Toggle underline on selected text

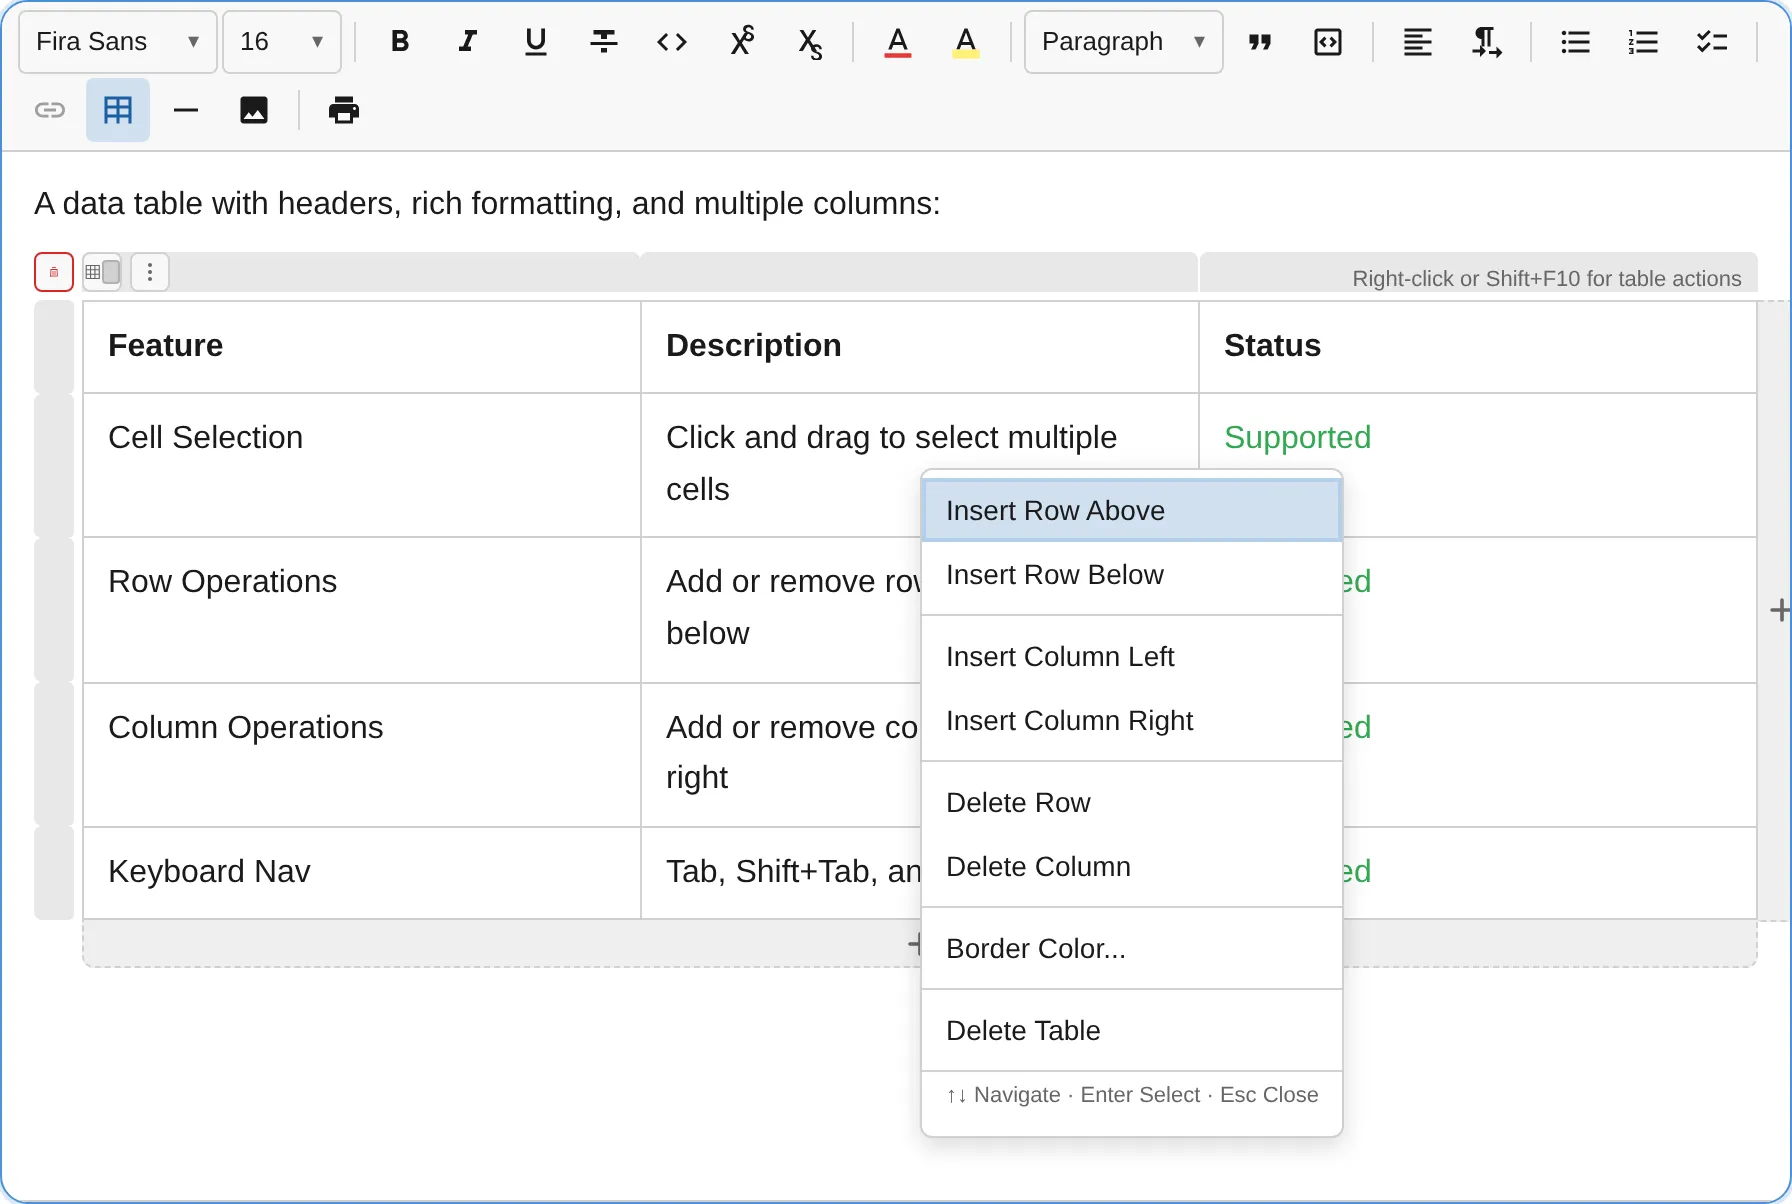coord(535,41)
